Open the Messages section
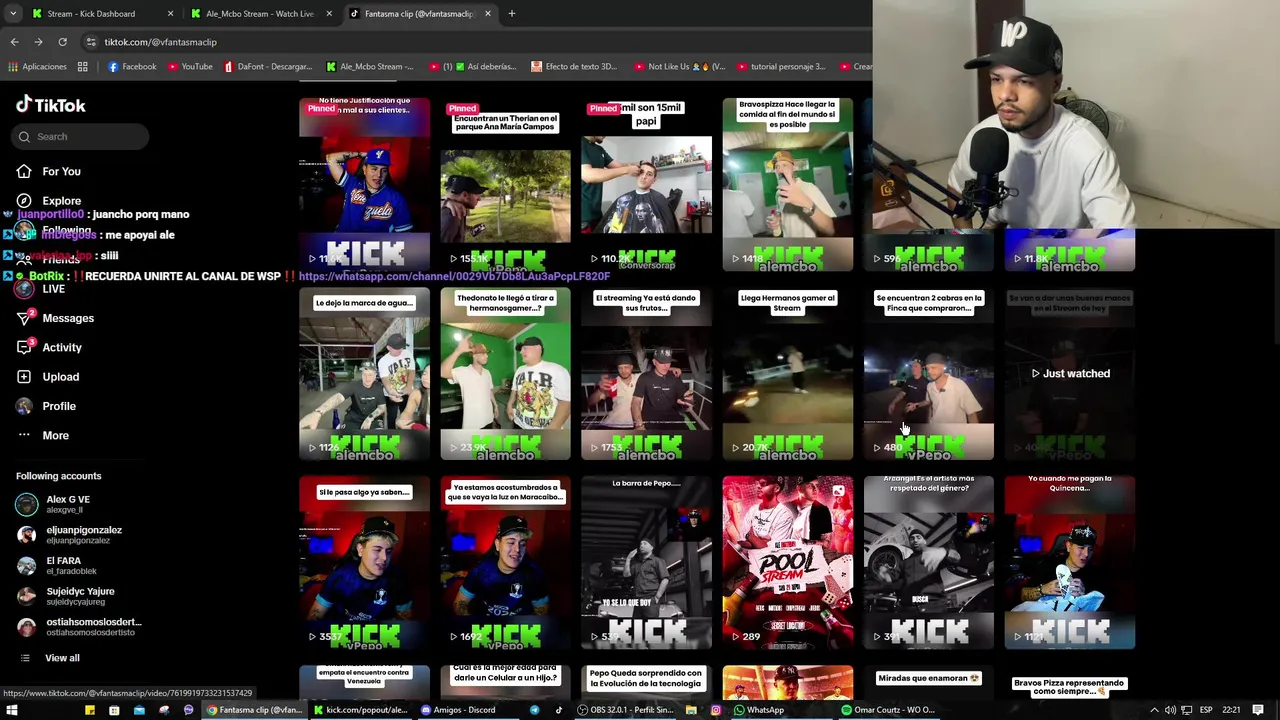 [68, 318]
